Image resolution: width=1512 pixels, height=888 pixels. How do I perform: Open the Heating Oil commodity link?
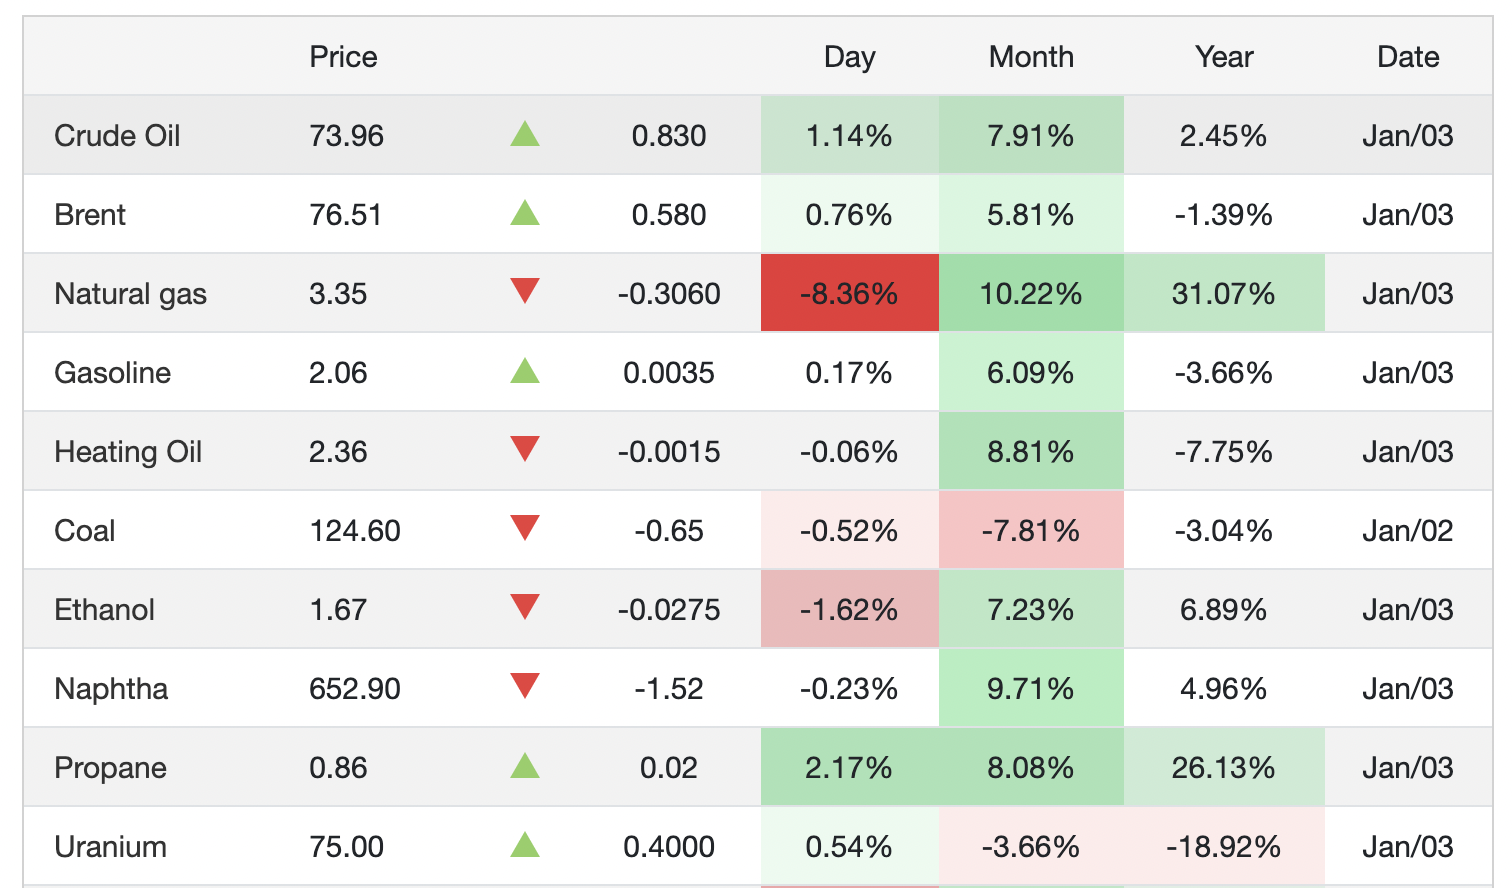(x=128, y=452)
